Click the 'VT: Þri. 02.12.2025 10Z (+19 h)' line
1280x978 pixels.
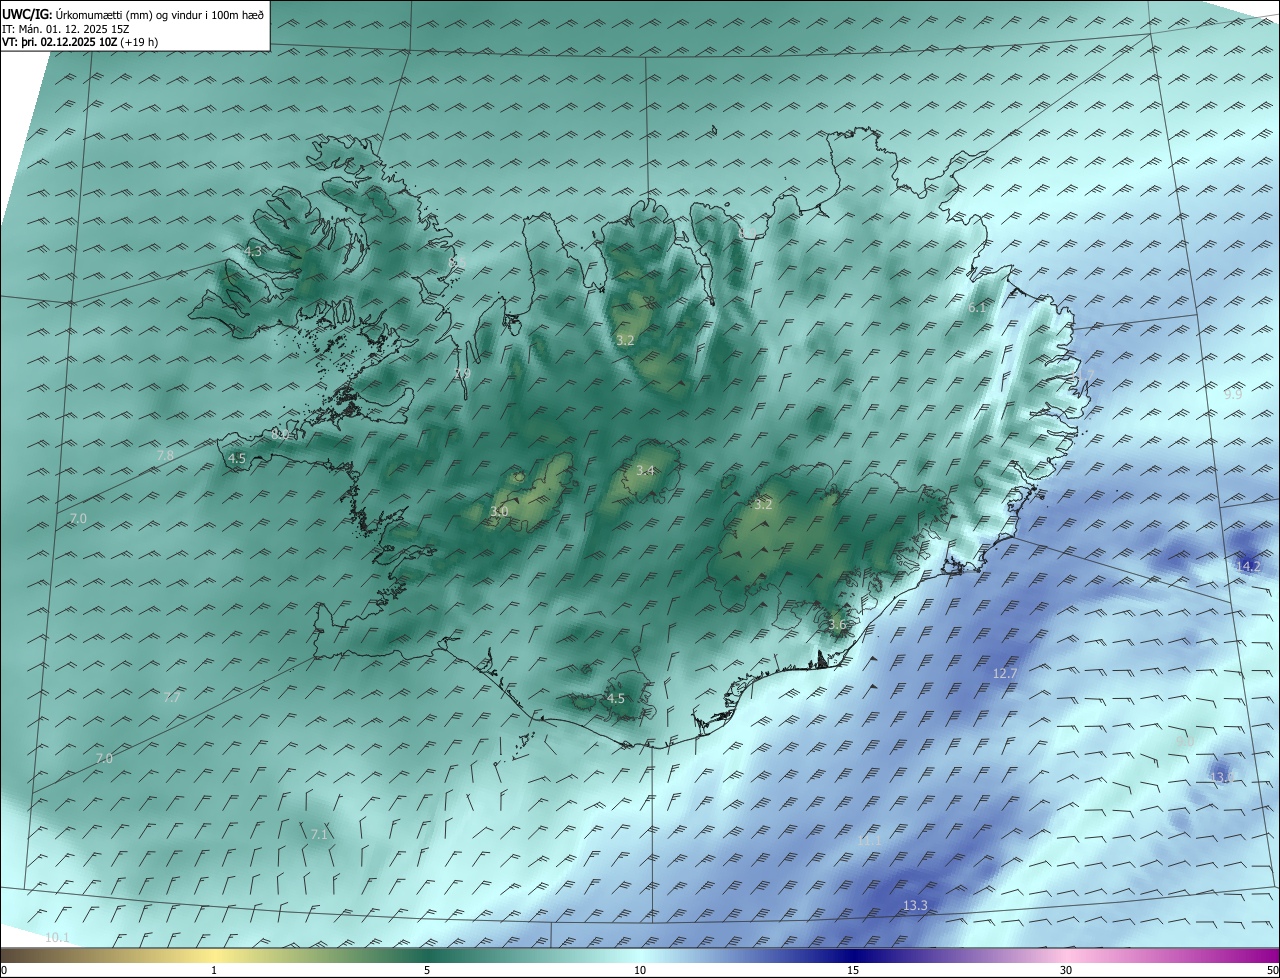pos(80,42)
